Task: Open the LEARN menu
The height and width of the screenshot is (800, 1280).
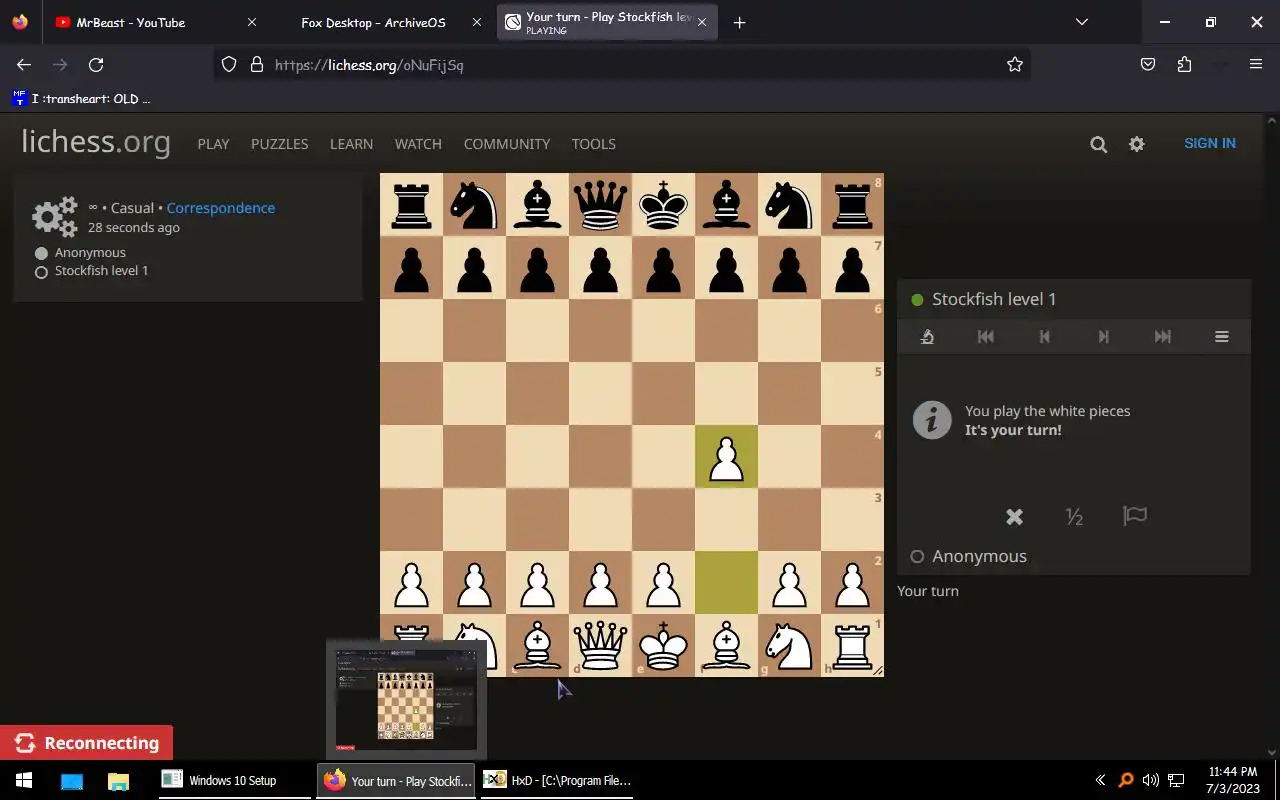Action: (x=351, y=144)
